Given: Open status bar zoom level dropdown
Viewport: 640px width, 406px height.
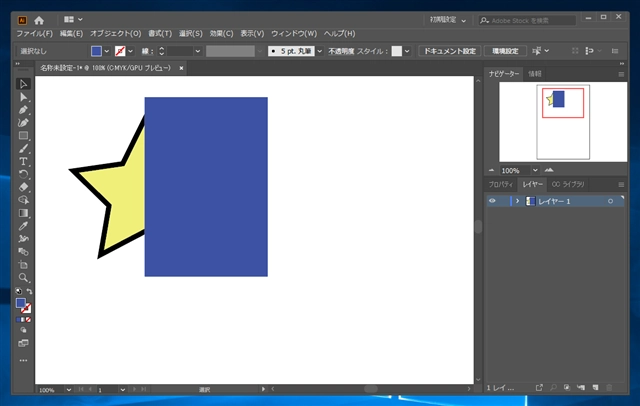Looking at the screenshot, I should (x=69, y=390).
